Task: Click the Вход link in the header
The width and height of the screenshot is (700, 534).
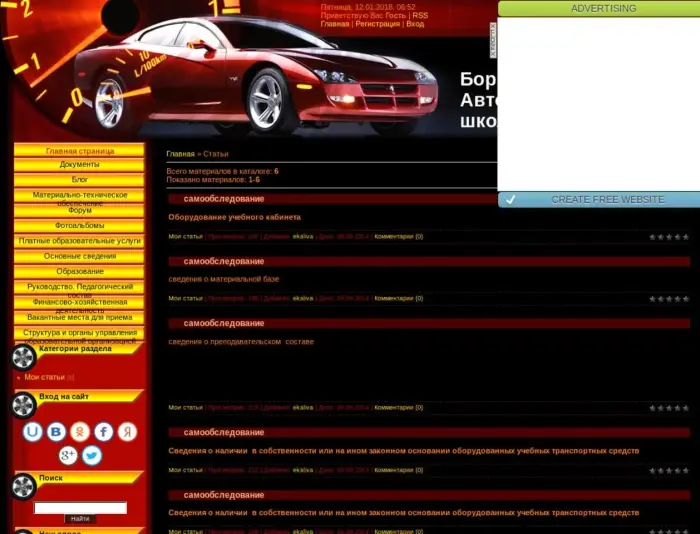Action: pyautogui.click(x=415, y=24)
